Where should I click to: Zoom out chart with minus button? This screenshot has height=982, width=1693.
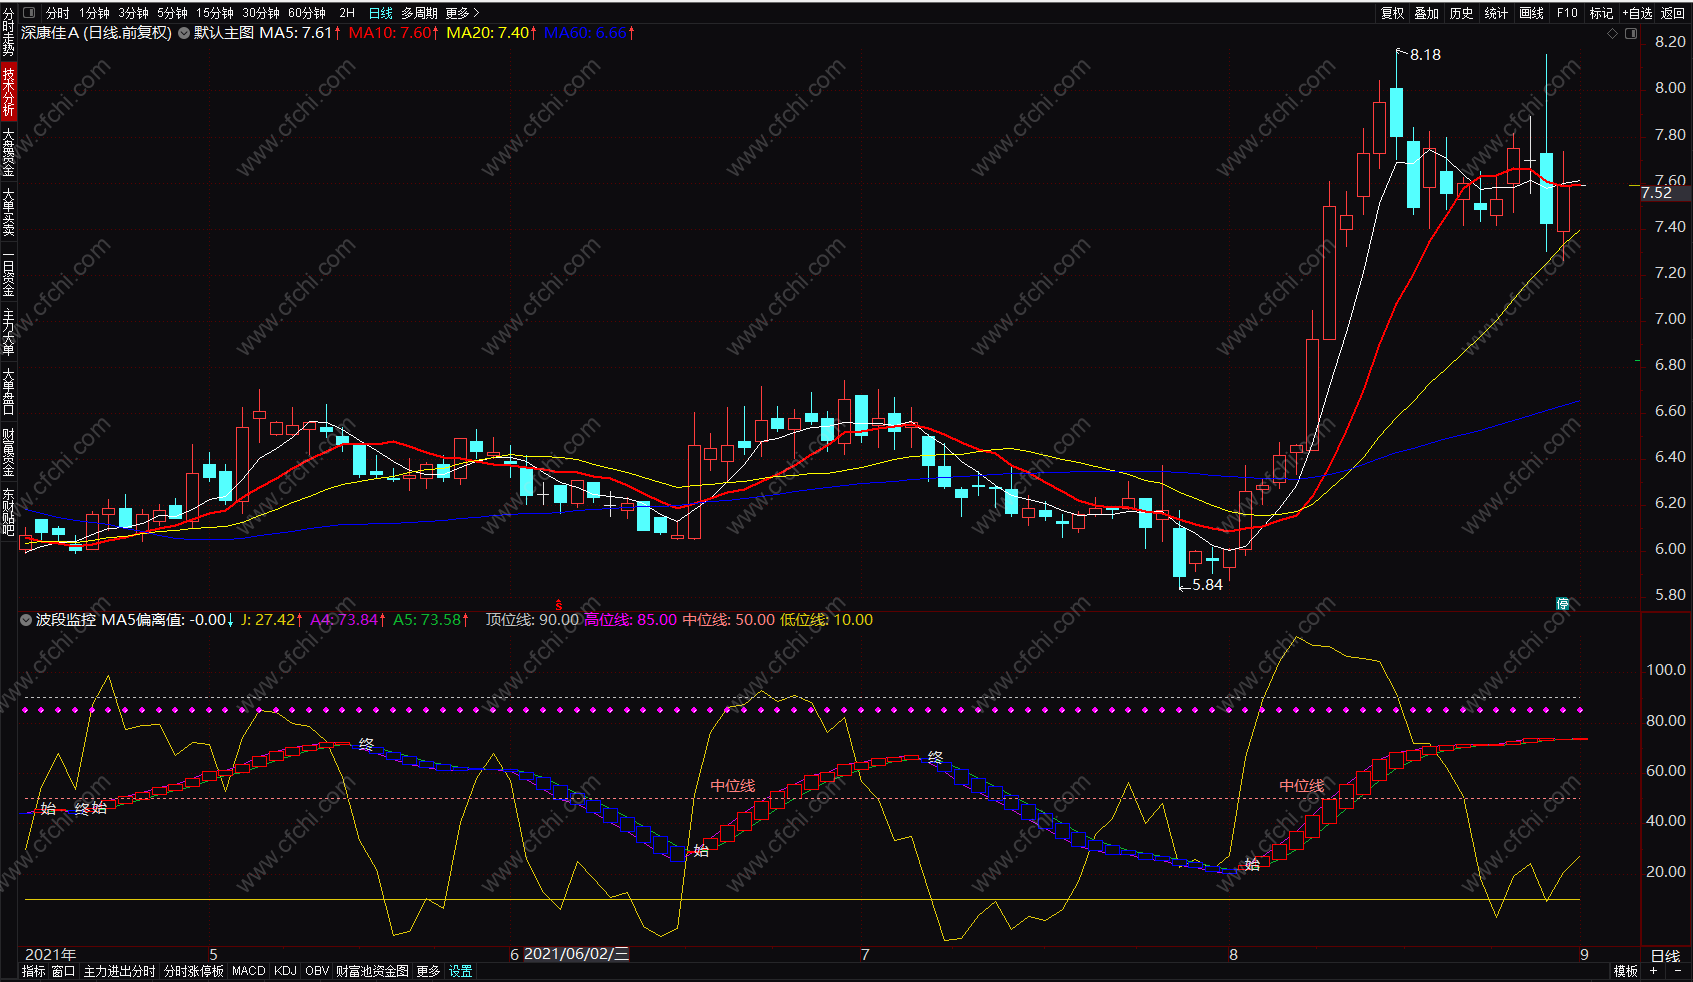pos(1678,972)
